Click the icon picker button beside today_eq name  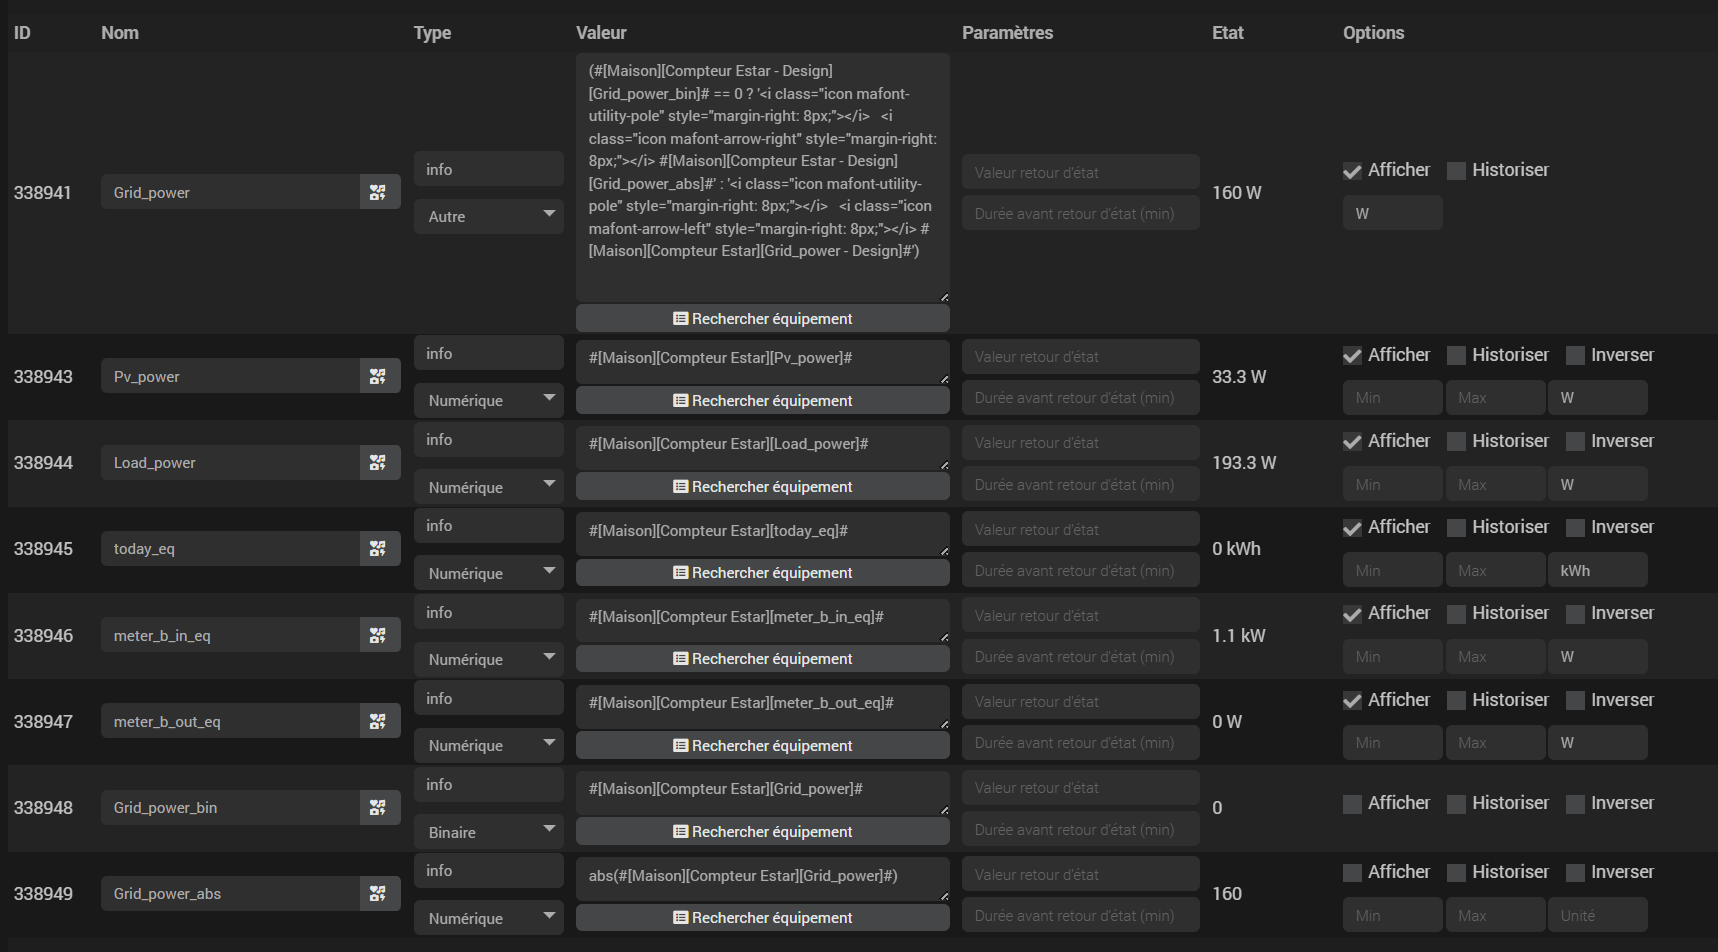pyautogui.click(x=378, y=548)
